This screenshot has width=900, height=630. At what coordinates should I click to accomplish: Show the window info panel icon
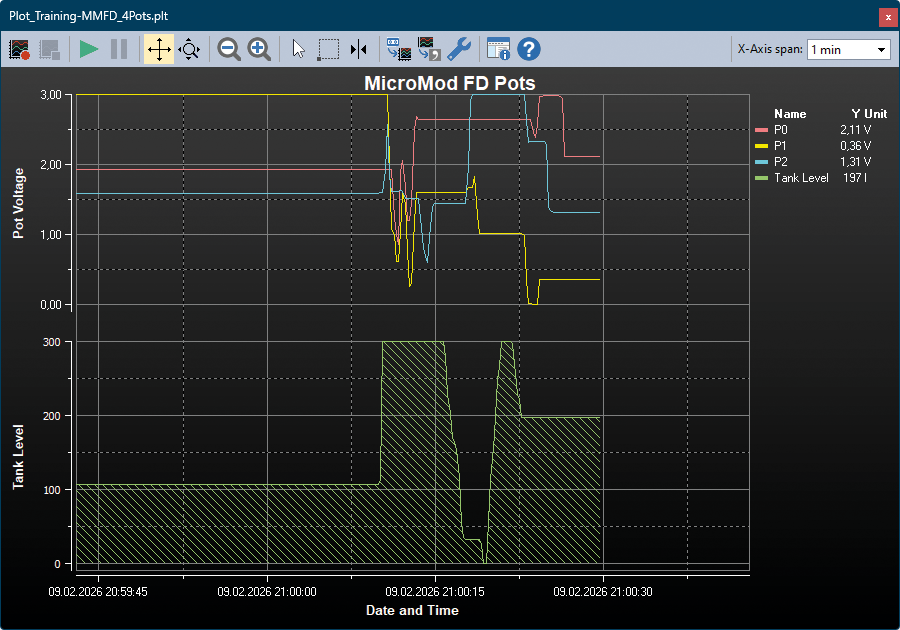pyautogui.click(x=498, y=49)
